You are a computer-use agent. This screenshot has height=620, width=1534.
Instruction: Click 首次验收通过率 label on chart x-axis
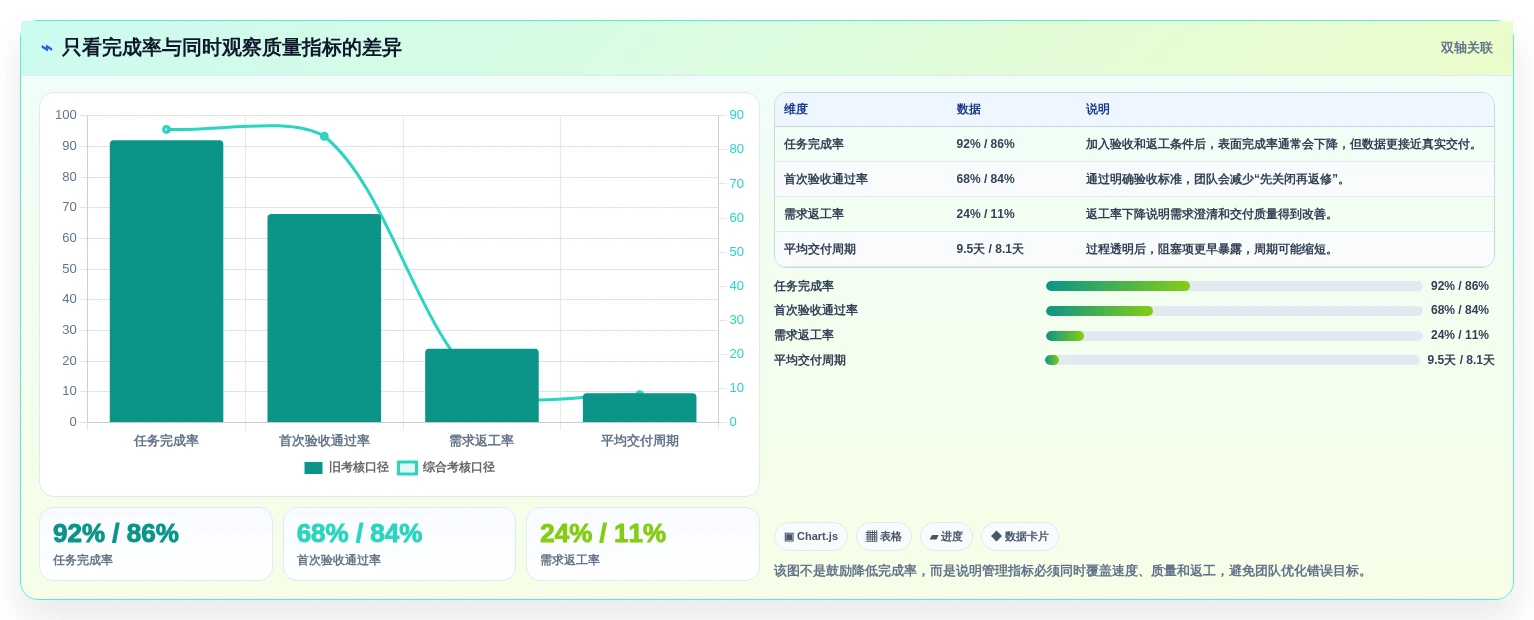(324, 441)
